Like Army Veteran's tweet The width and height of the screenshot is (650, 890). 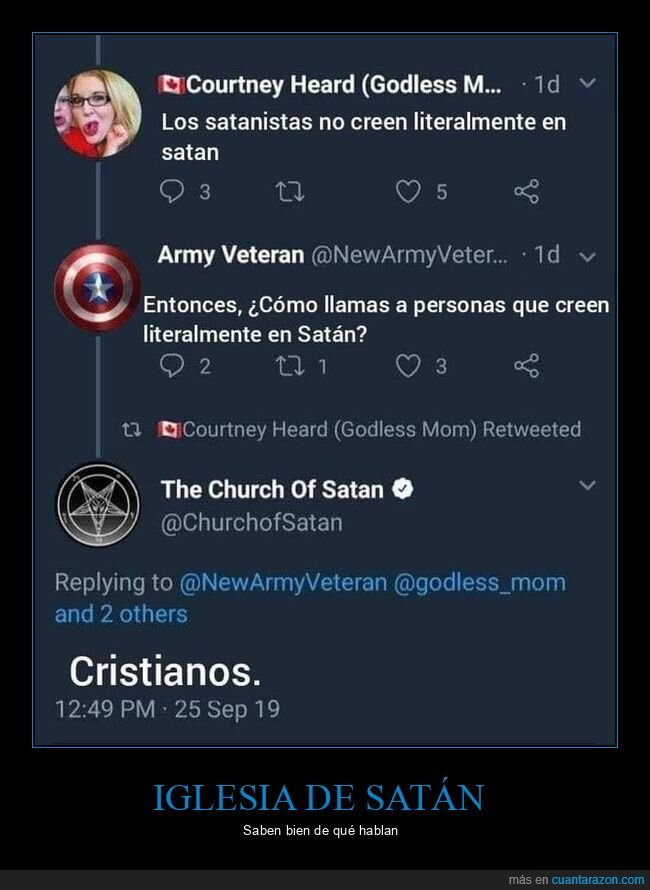tap(408, 366)
